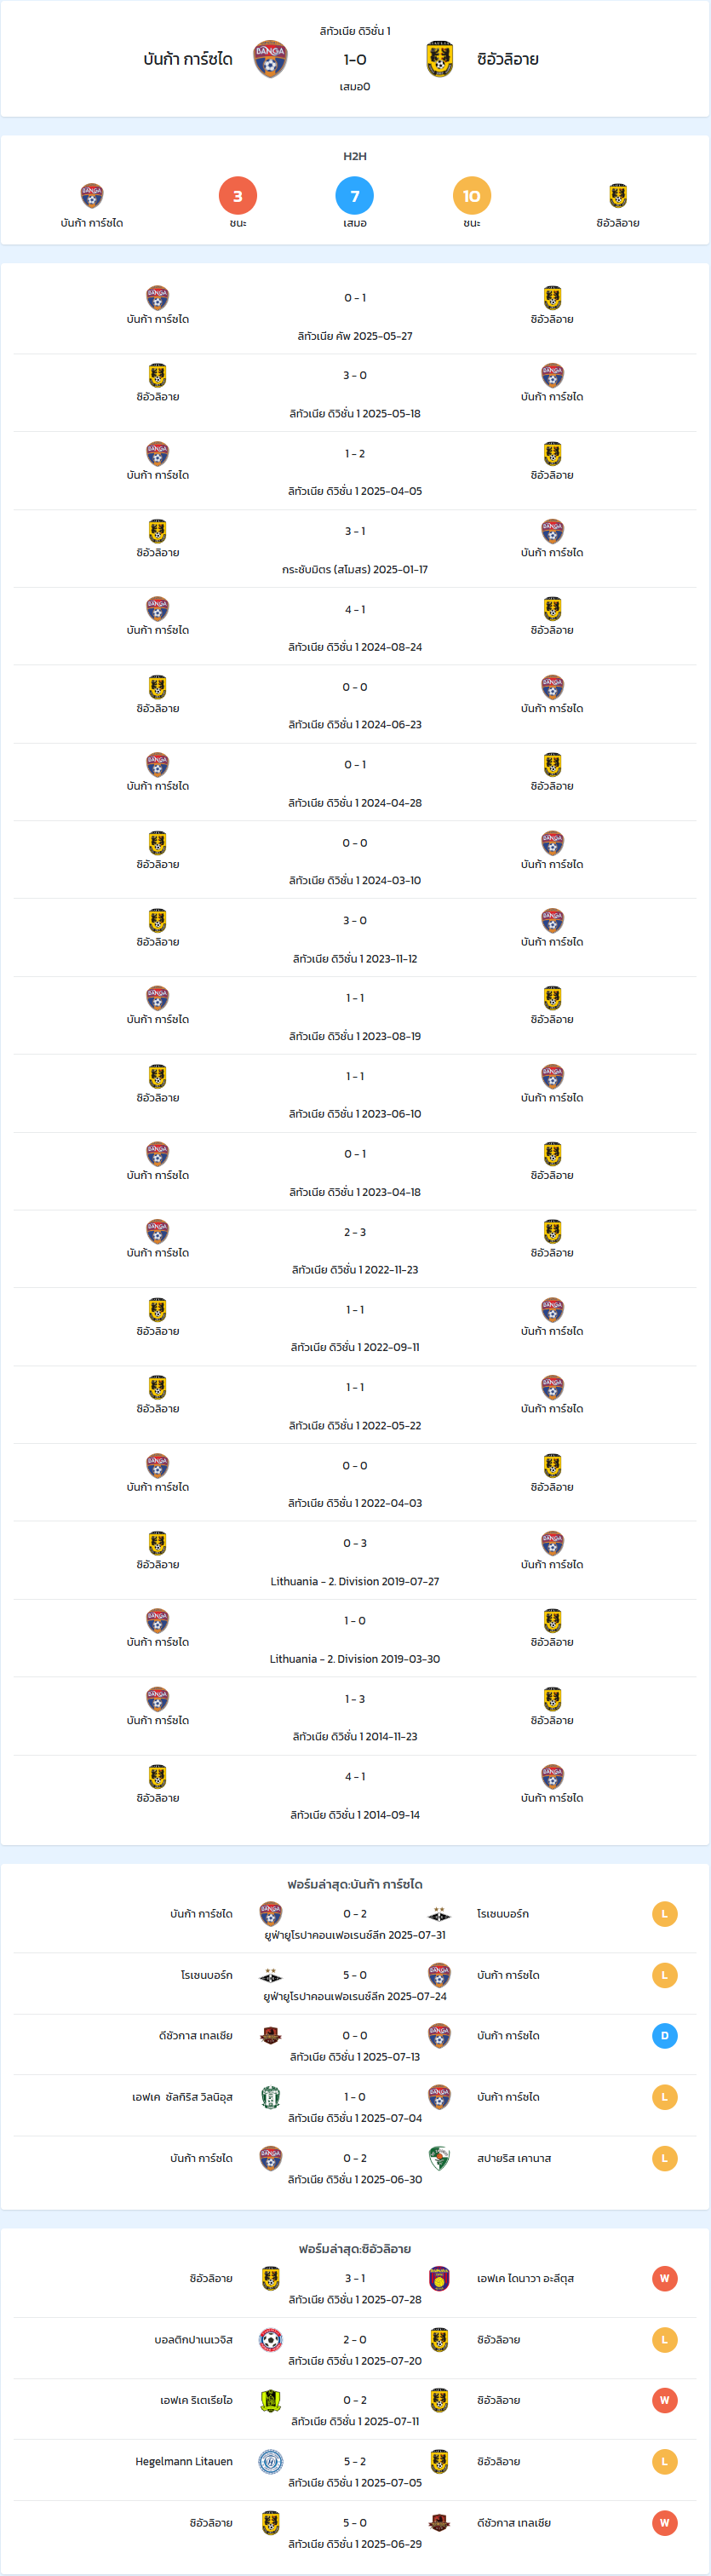711x2576 pixels.
Task: Click the FK Žalgiris Vilnius team logo
Action: tap(270, 2097)
